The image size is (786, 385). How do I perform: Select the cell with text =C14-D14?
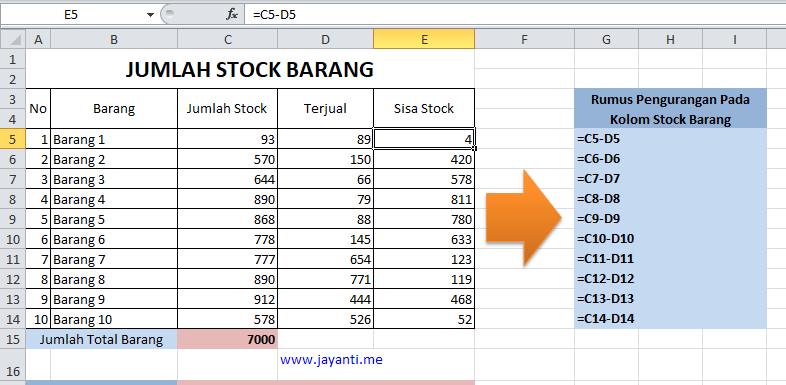click(606, 319)
